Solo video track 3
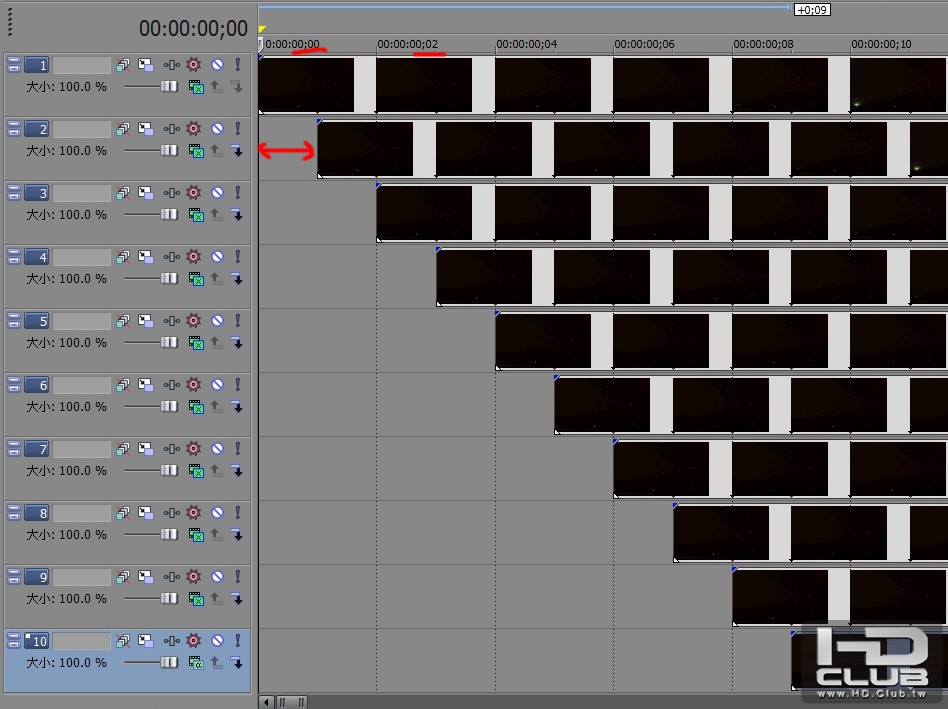The height and width of the screenshot is (709, 948). tap(238, 193)
